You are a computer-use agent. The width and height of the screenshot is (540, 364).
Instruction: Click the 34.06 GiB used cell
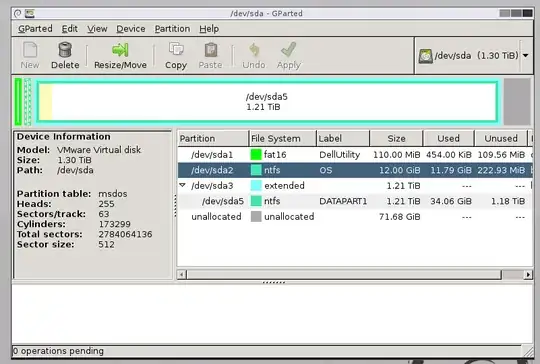[x=451, y=201]
